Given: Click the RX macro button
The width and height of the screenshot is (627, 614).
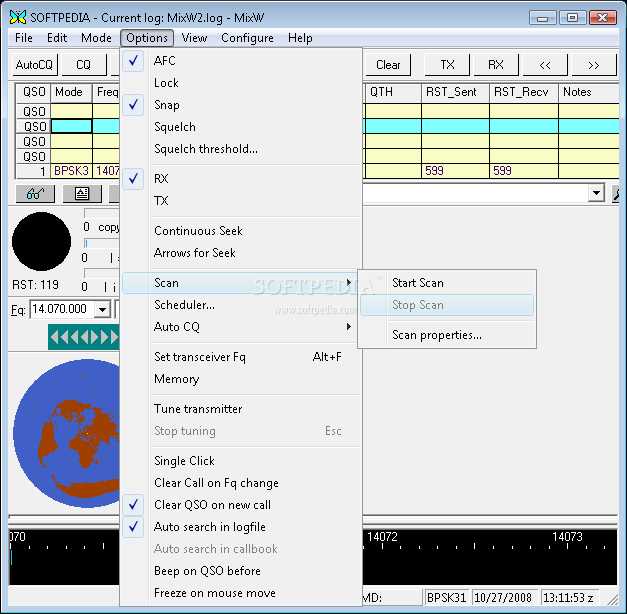Looking at the screenshot, I should (496, 65).
